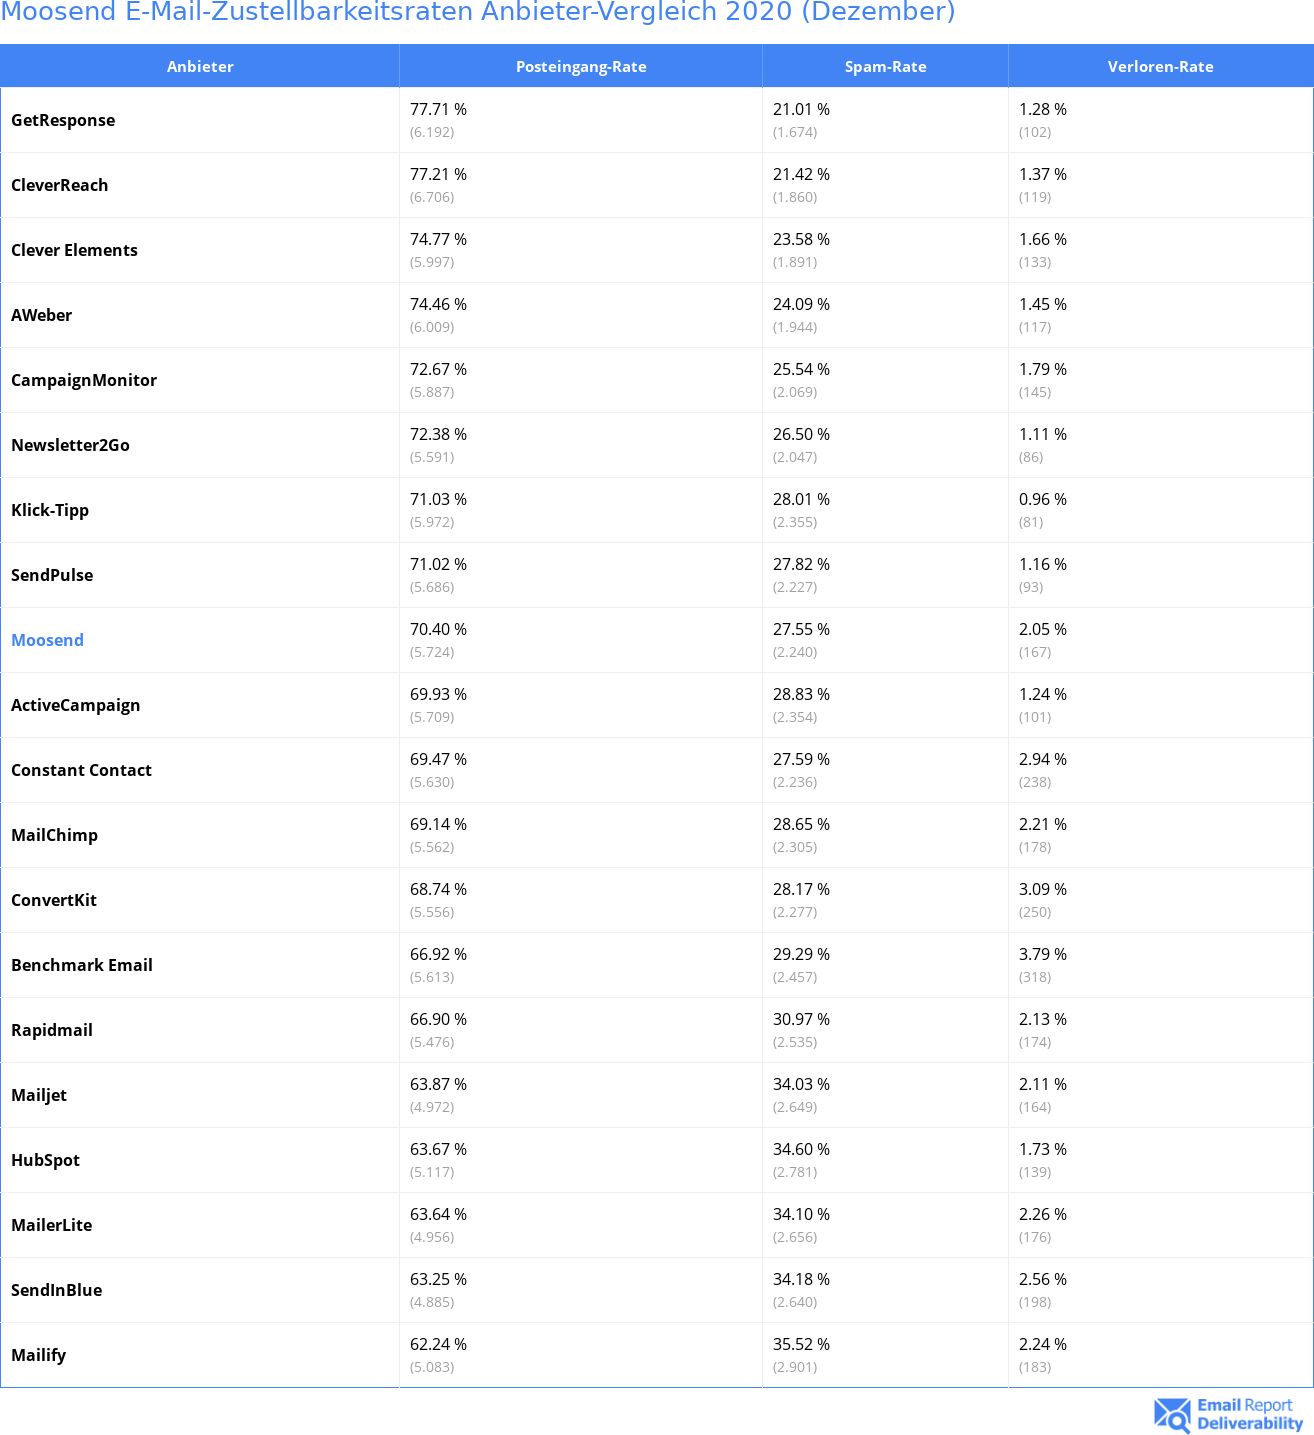Click the Spam-Rate column header

pos(885,67)
